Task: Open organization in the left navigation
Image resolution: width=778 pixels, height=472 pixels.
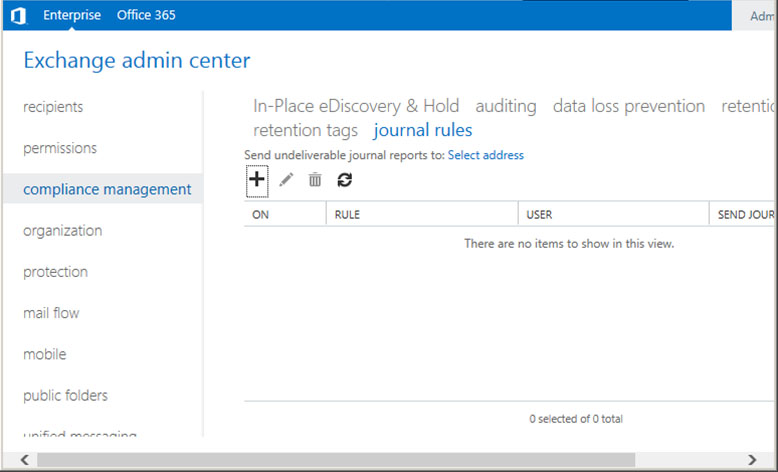Action: point(63,230)
